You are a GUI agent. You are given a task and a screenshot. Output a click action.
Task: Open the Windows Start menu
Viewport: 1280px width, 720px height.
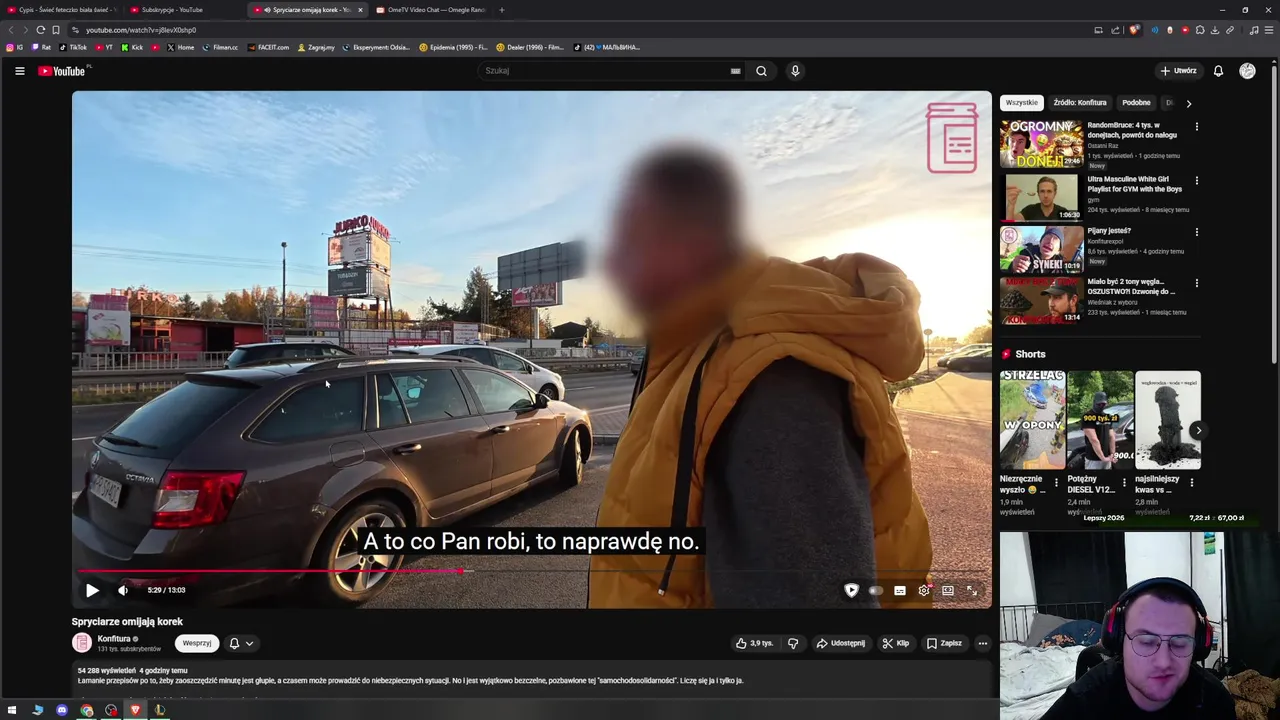coord(12,710)
